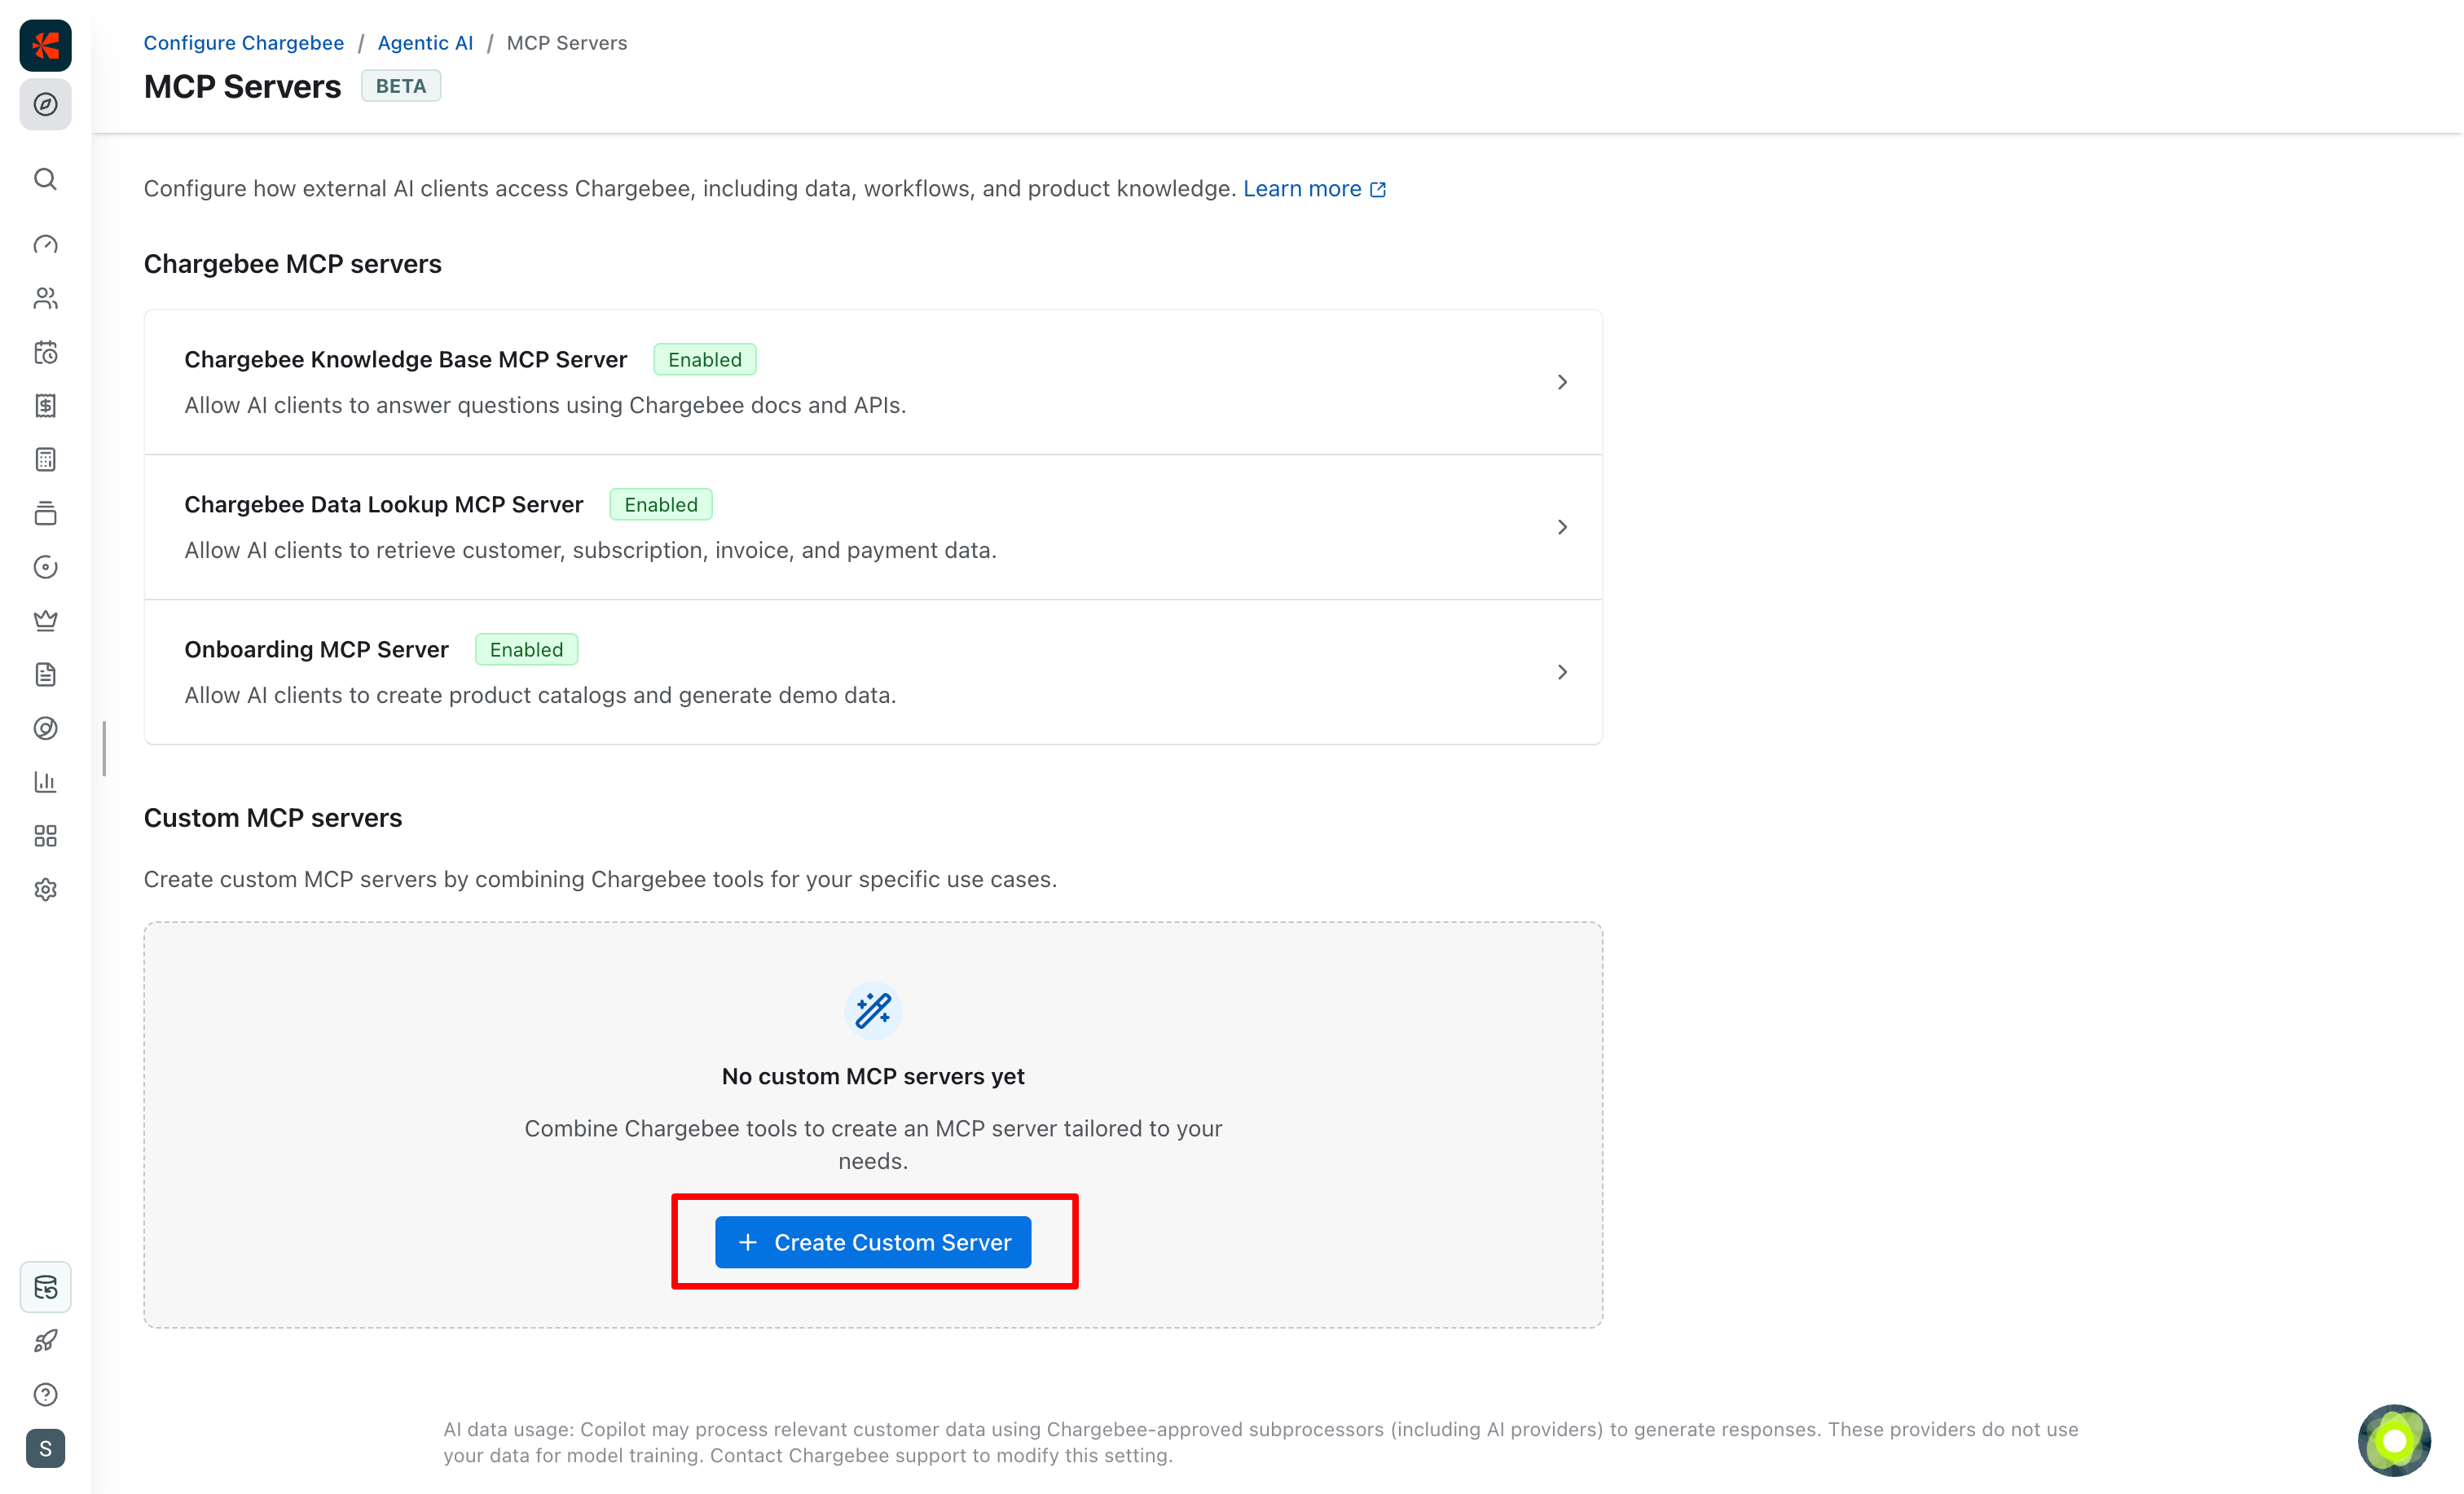
Task: Click the sidebar vertical scrollbar handle
Action: 104,748
